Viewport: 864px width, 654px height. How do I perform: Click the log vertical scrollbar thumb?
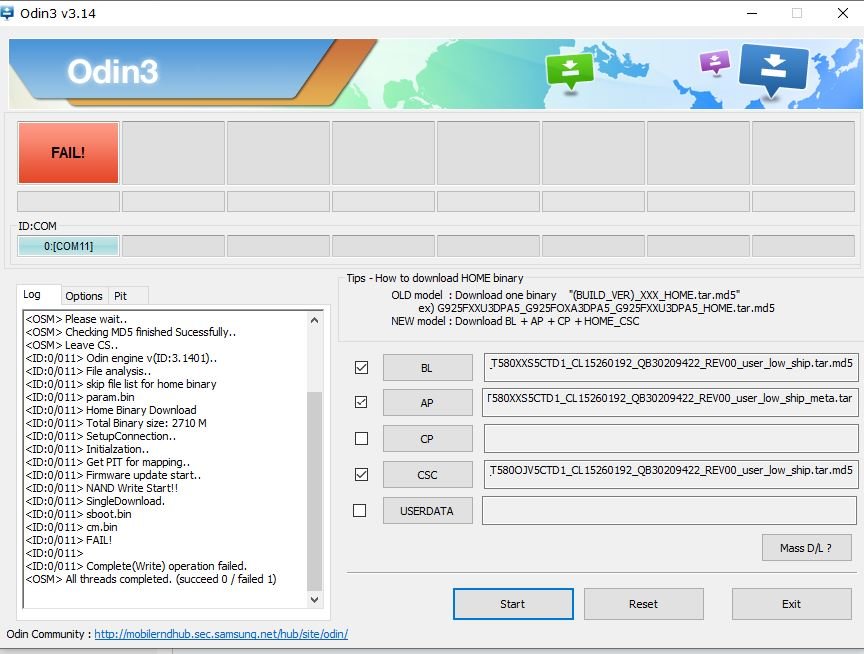[315, 491]
